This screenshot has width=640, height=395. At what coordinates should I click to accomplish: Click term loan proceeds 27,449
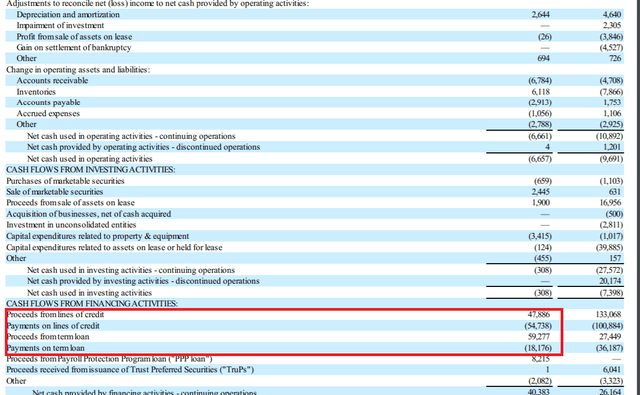610,337
